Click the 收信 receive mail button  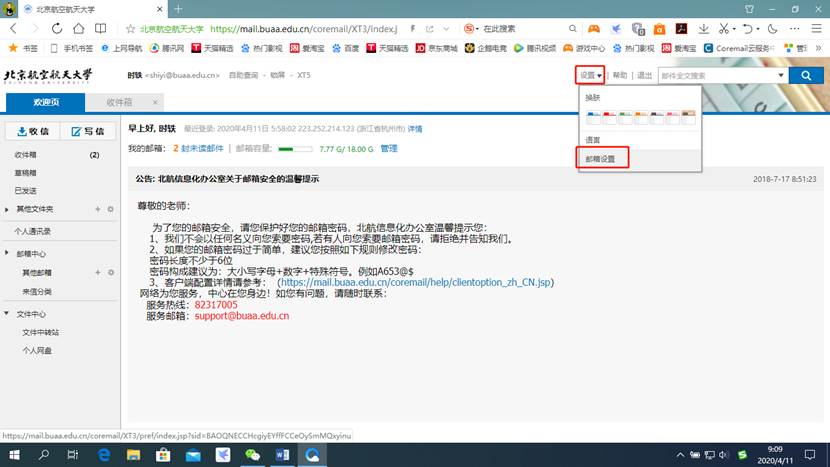(32, 131)
